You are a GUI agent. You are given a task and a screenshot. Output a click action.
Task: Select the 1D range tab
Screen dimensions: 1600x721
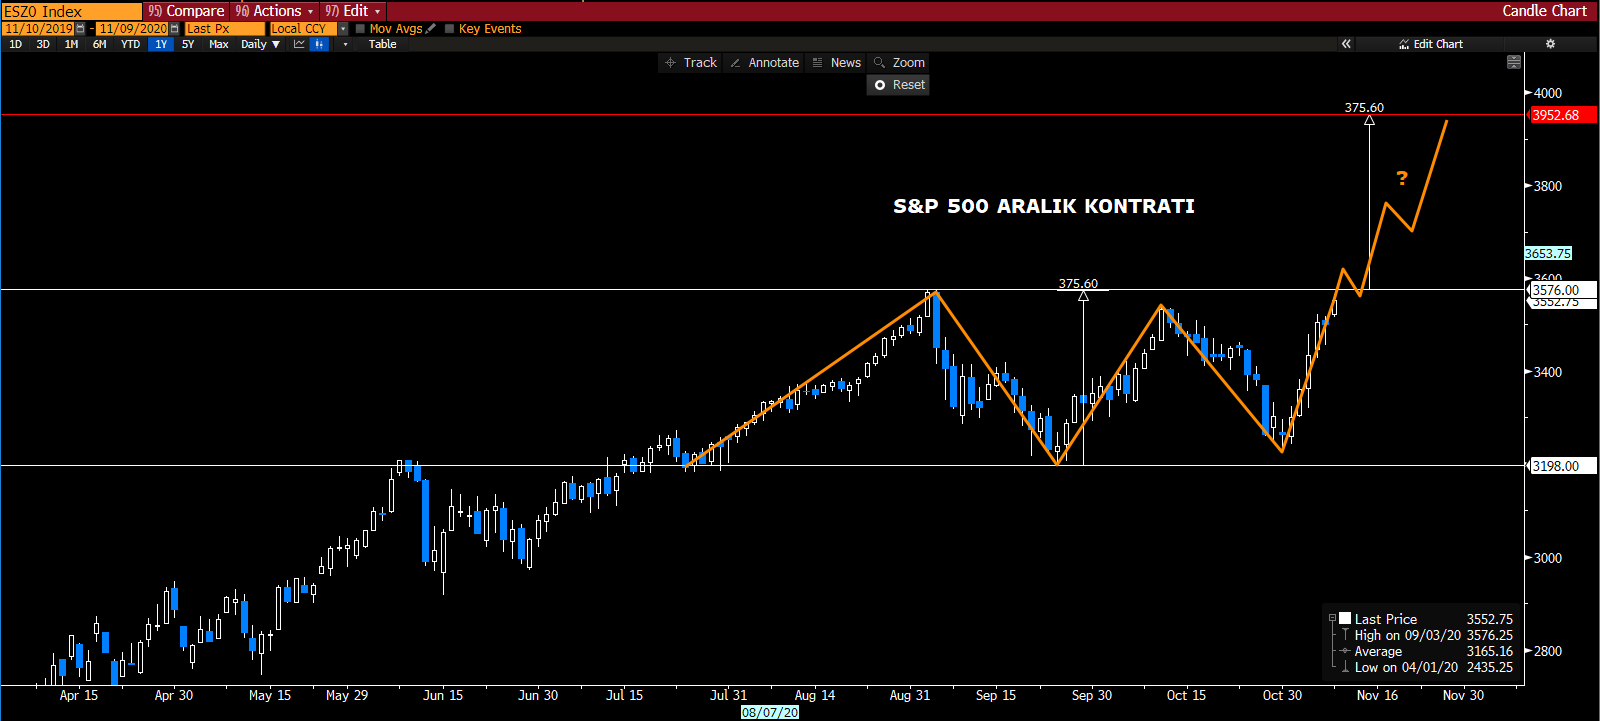coord(15,44)
